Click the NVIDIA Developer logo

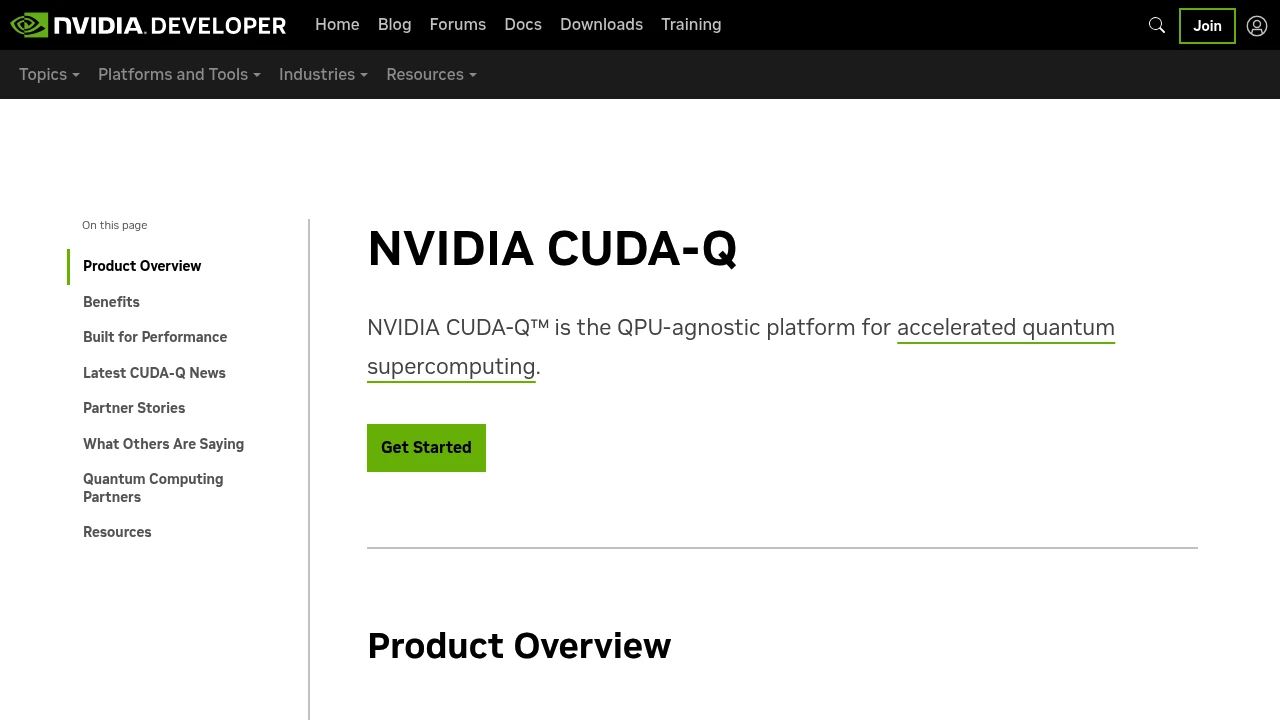148,25
